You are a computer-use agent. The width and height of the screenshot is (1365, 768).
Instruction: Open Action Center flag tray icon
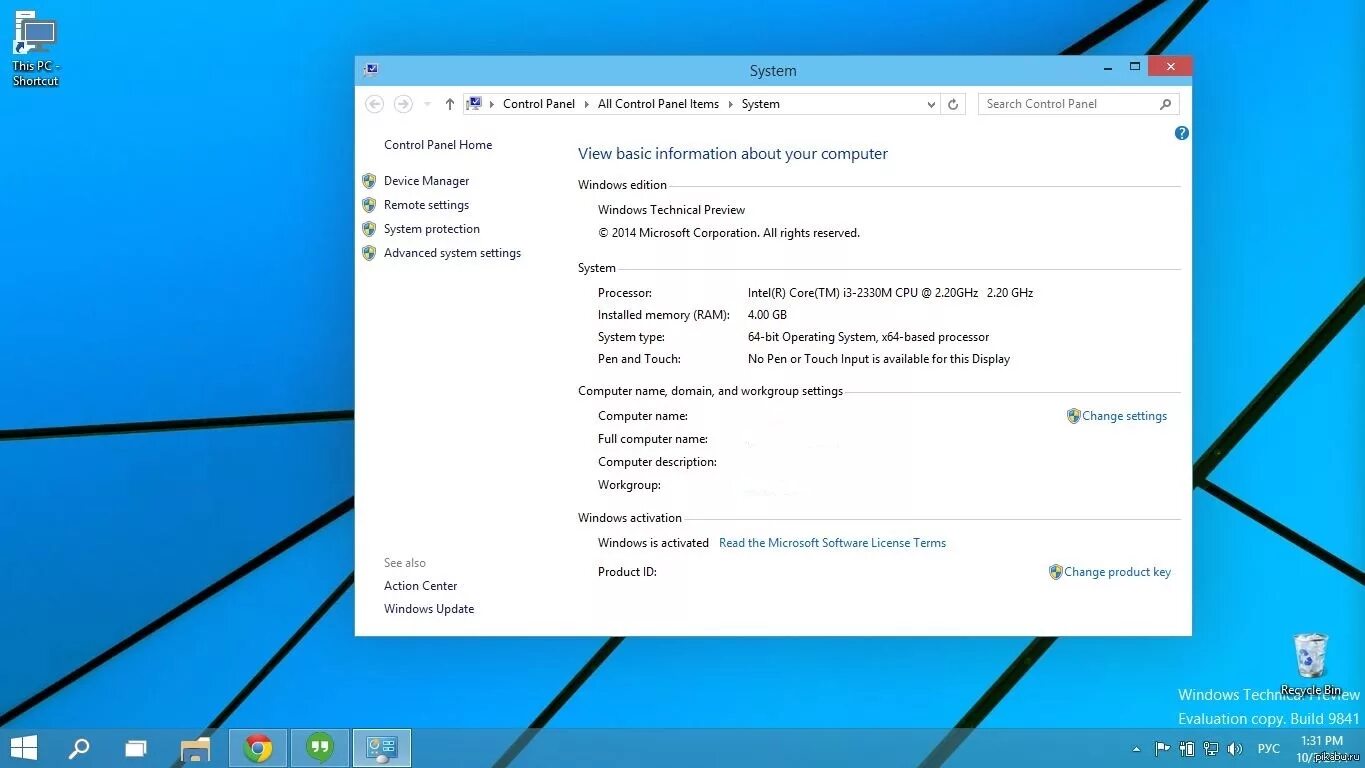click(1162, 748)
